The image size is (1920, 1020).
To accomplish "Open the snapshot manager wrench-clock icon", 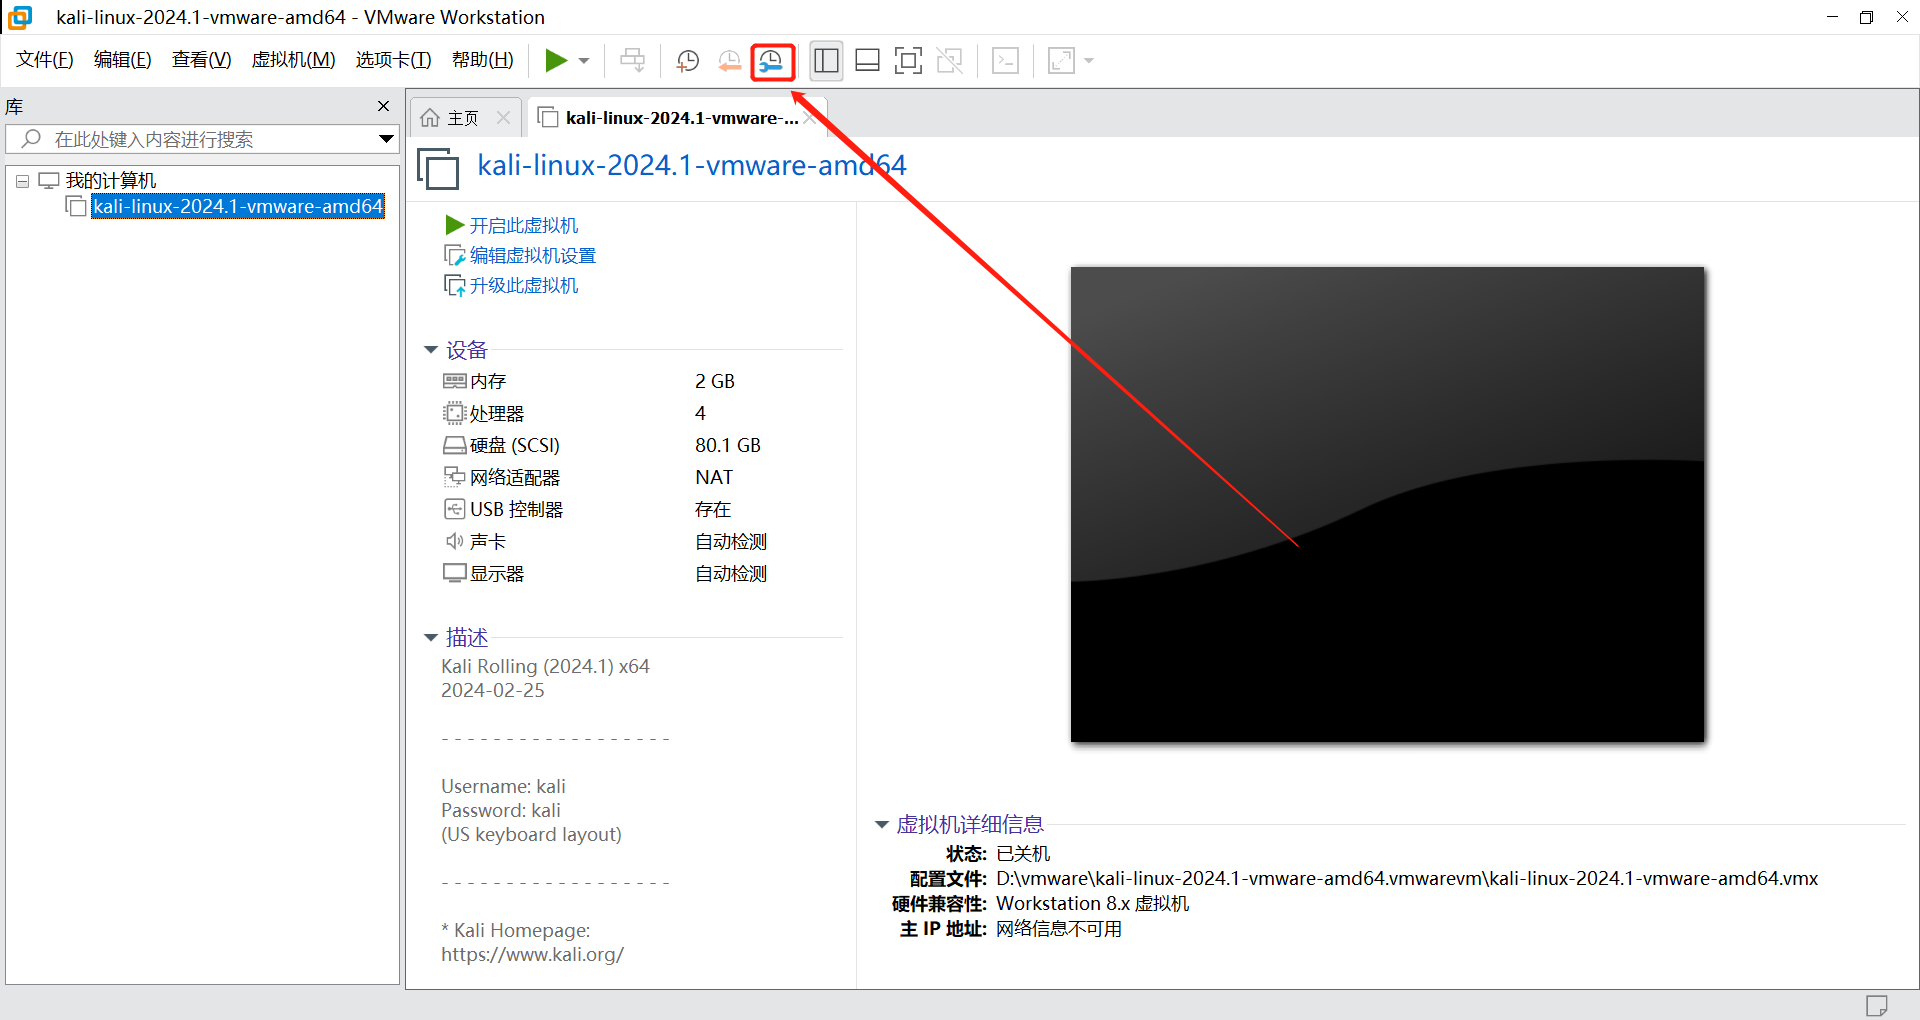I will click(772, 61).
